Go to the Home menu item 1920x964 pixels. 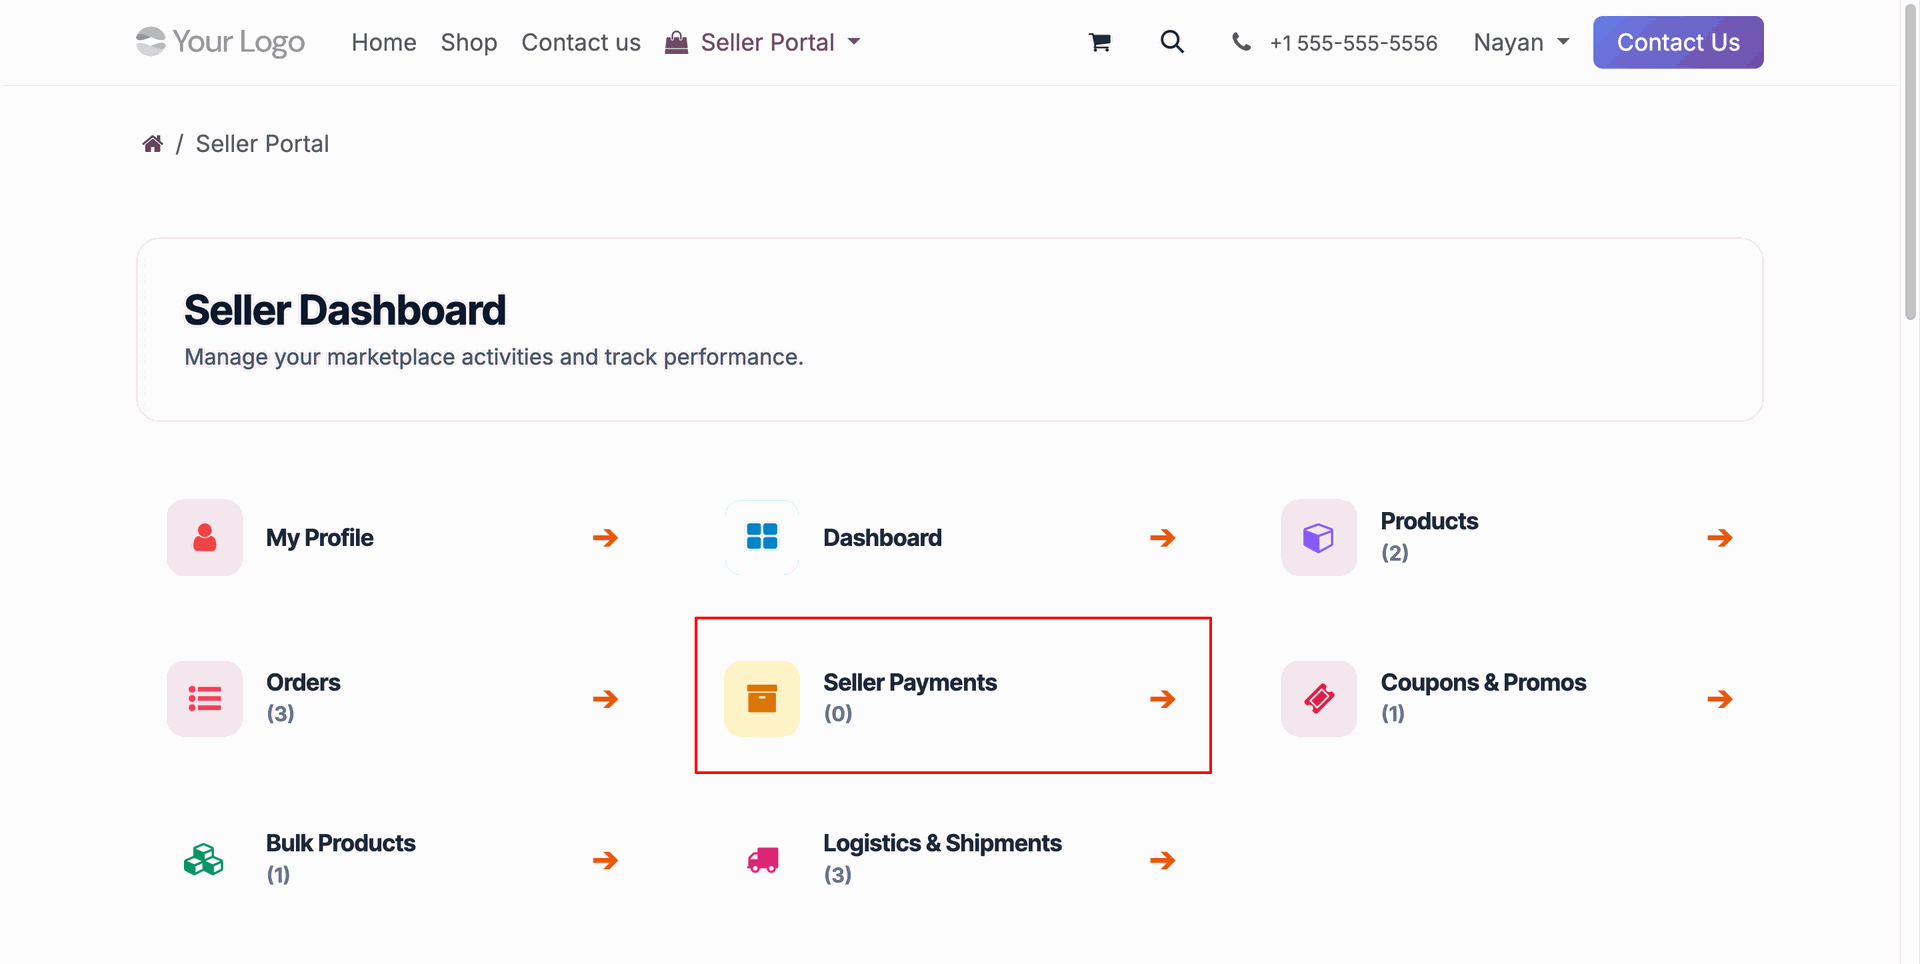point(384,42)
